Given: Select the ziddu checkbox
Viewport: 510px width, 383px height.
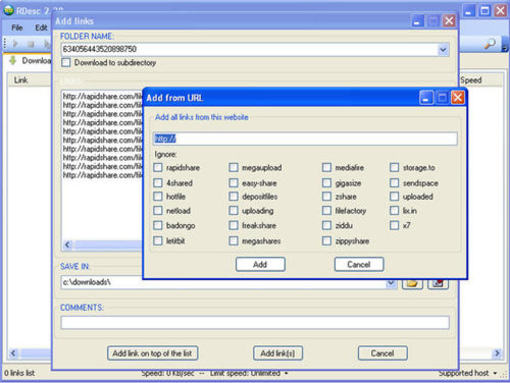Looking at the screenshot, I should 327,225.
